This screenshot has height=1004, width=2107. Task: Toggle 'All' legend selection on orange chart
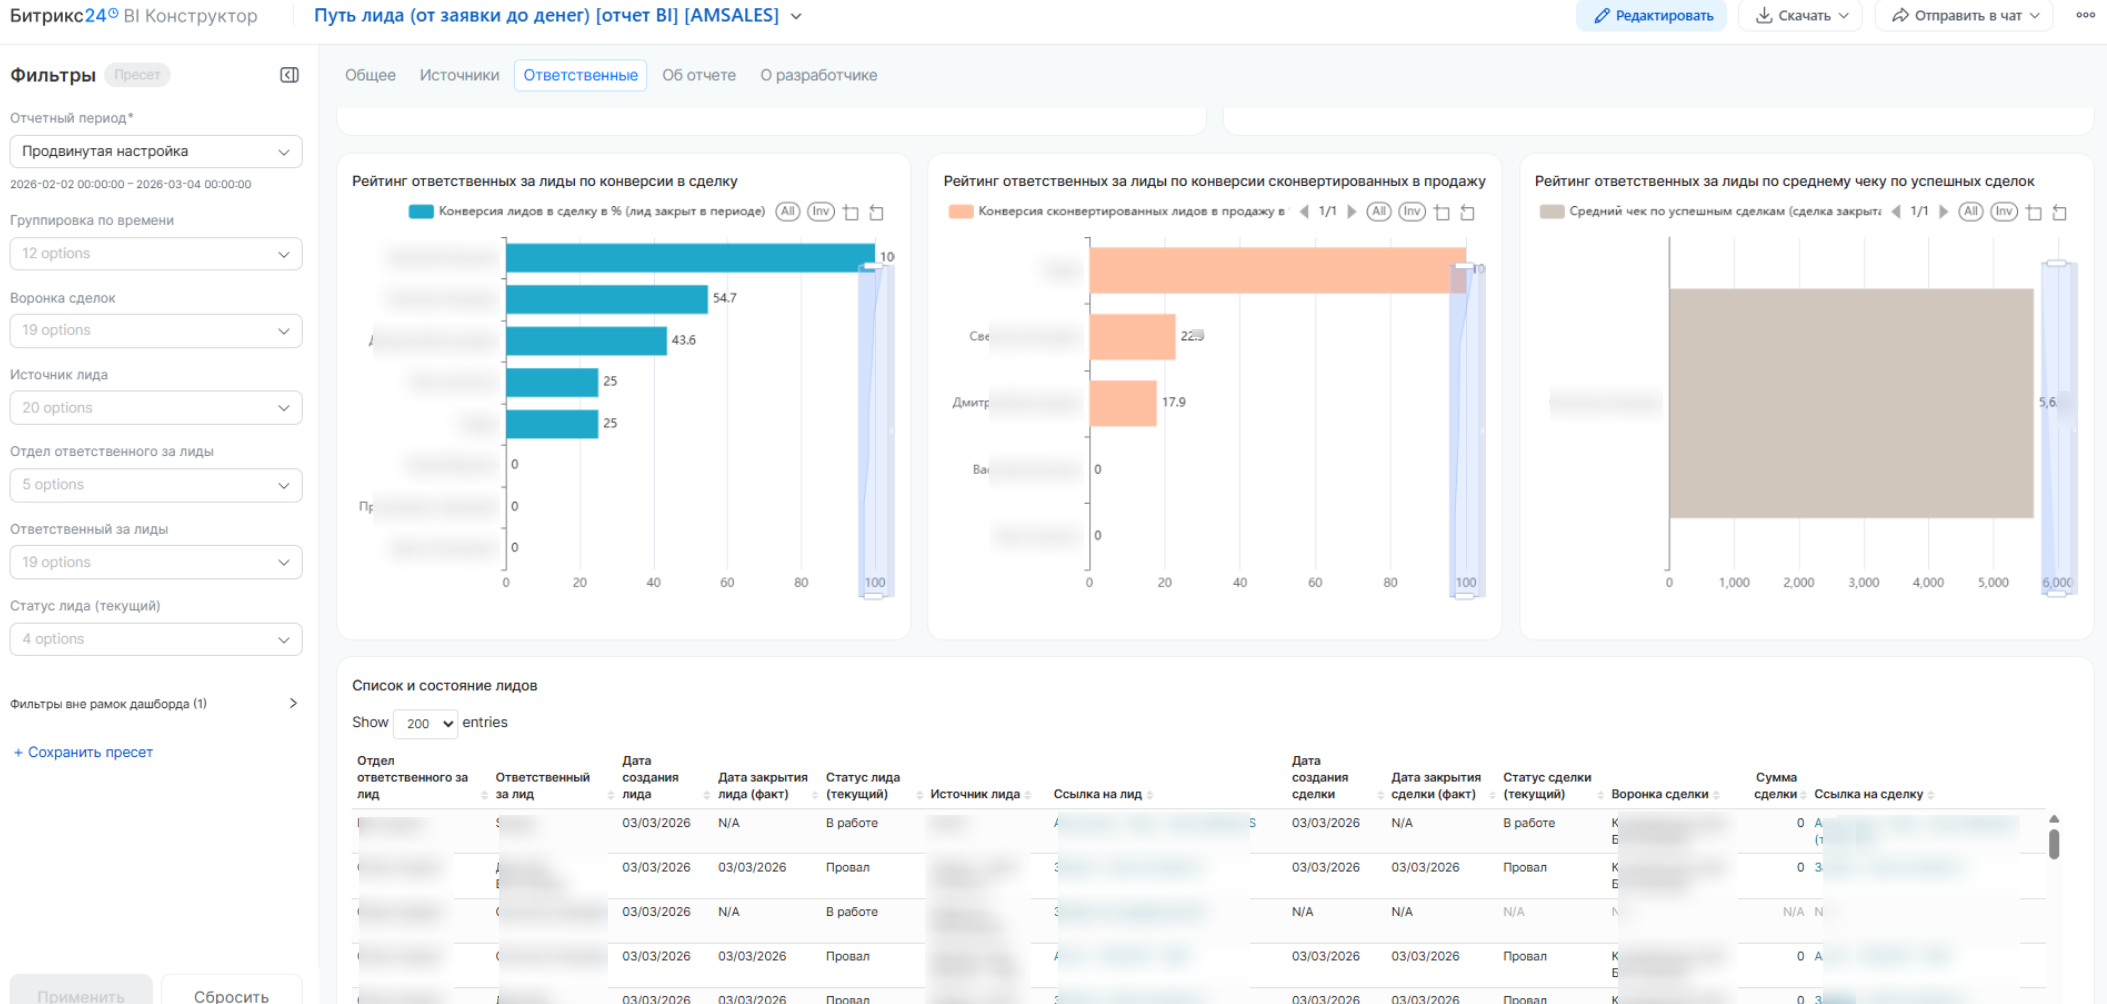click(1379, 212)
